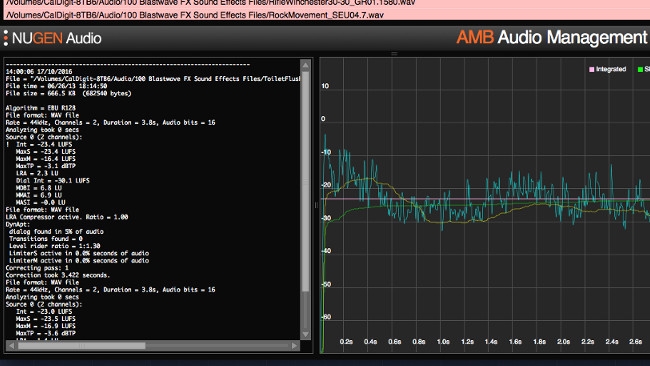Click the NUGEN Audio logo

(x=57, y=38)
